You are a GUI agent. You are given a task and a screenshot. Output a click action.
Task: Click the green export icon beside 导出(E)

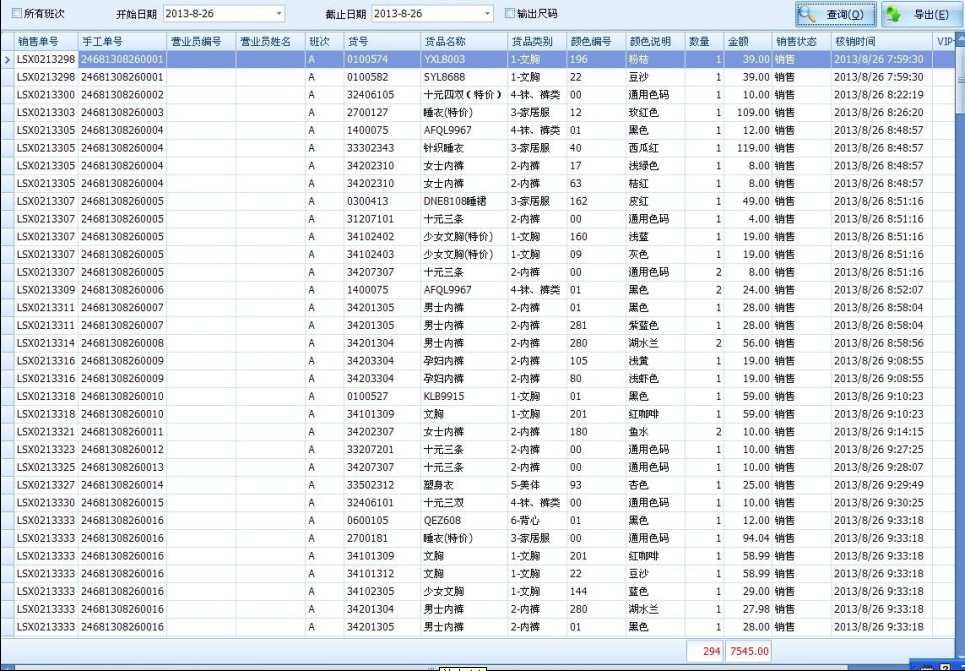(893, 15)
